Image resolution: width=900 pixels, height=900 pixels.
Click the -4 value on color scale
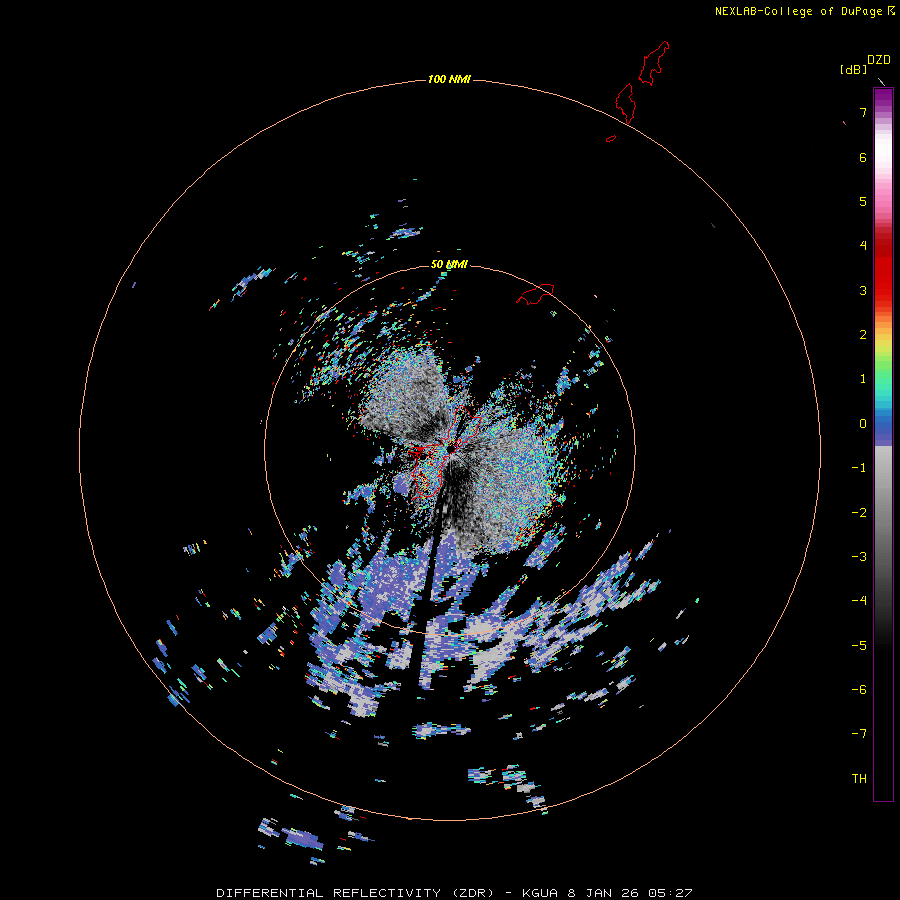[x=859, y=601]
